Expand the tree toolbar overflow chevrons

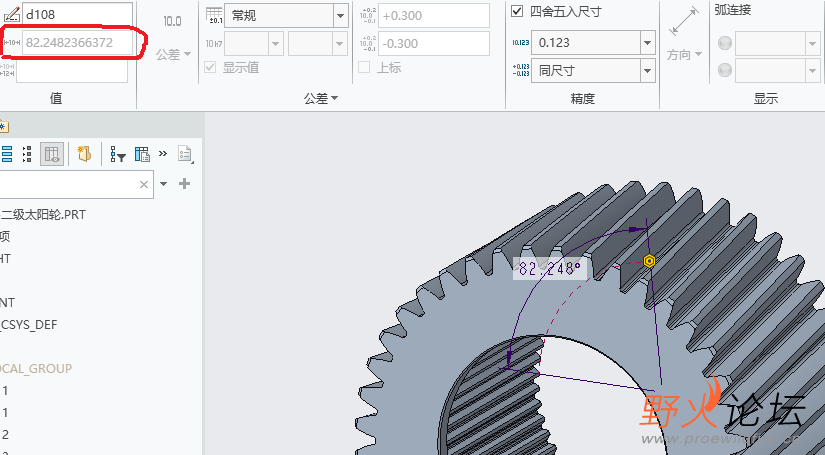click(x=163, y=154)
